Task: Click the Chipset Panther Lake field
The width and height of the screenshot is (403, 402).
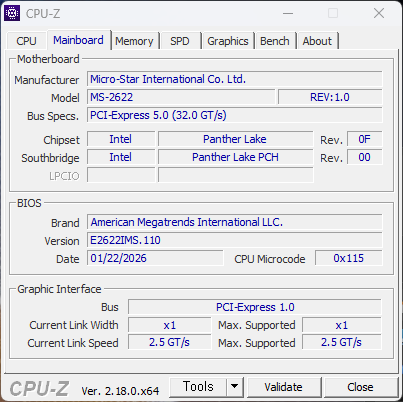Action: (x=236, y=139)
